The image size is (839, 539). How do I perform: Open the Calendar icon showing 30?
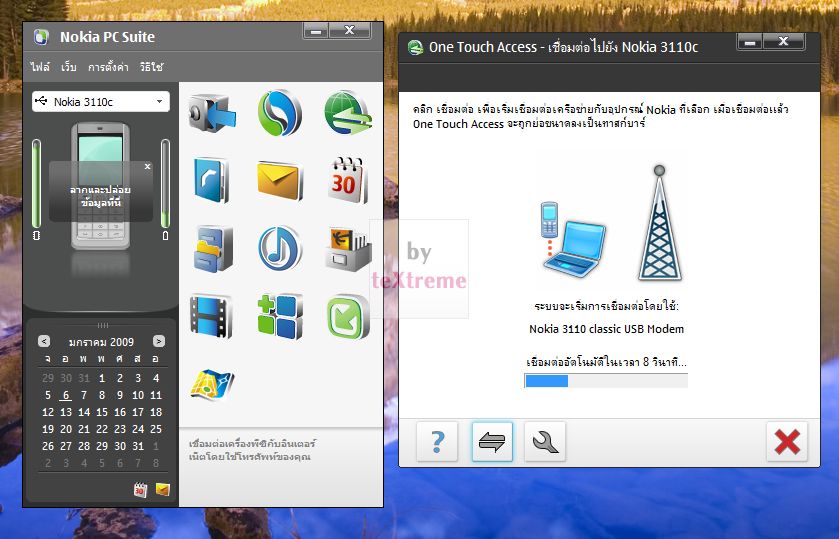348,180
